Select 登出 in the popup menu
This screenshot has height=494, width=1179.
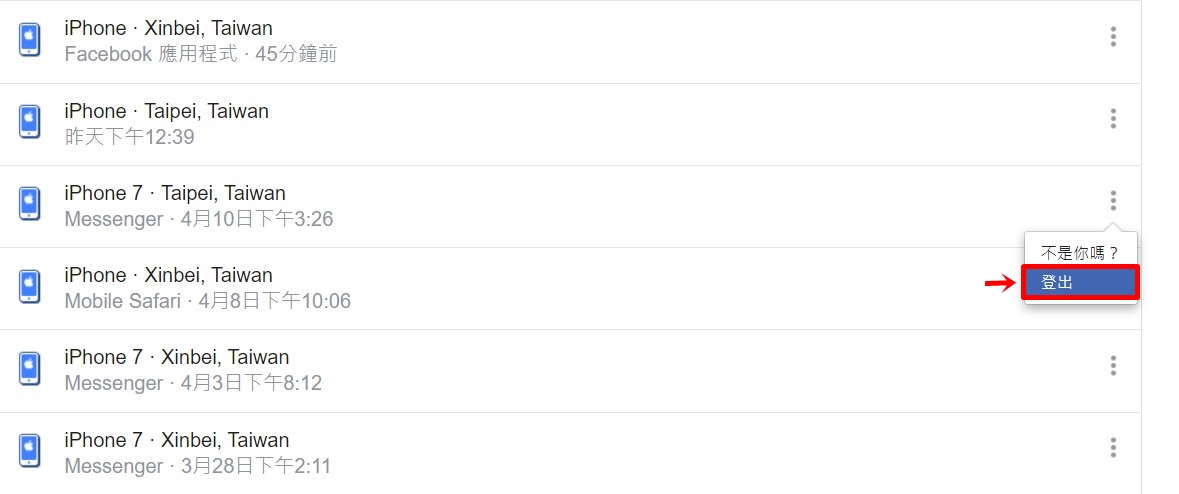tap(1080, 283)
